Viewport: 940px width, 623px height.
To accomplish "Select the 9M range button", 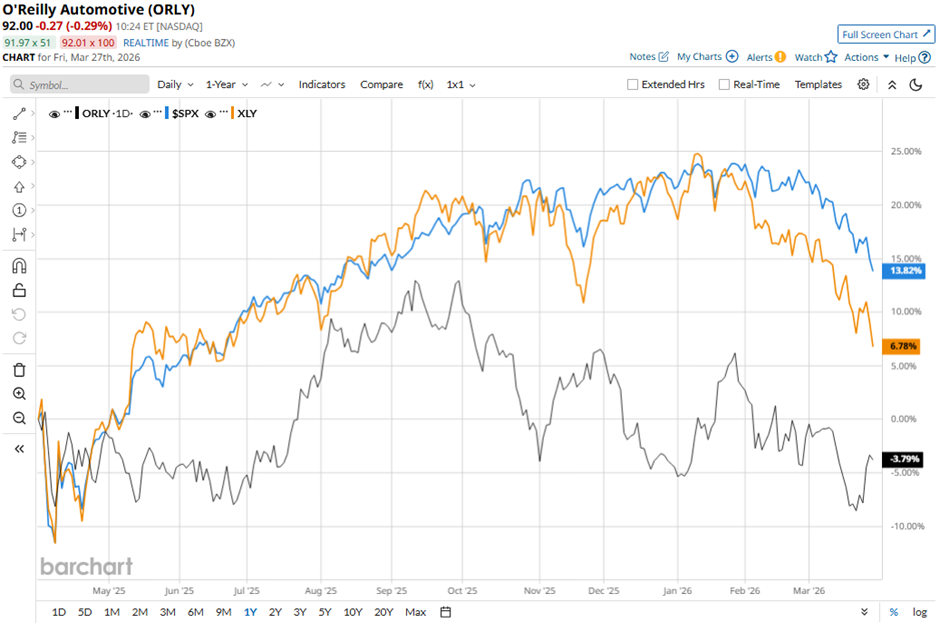I will pos(224,612).
